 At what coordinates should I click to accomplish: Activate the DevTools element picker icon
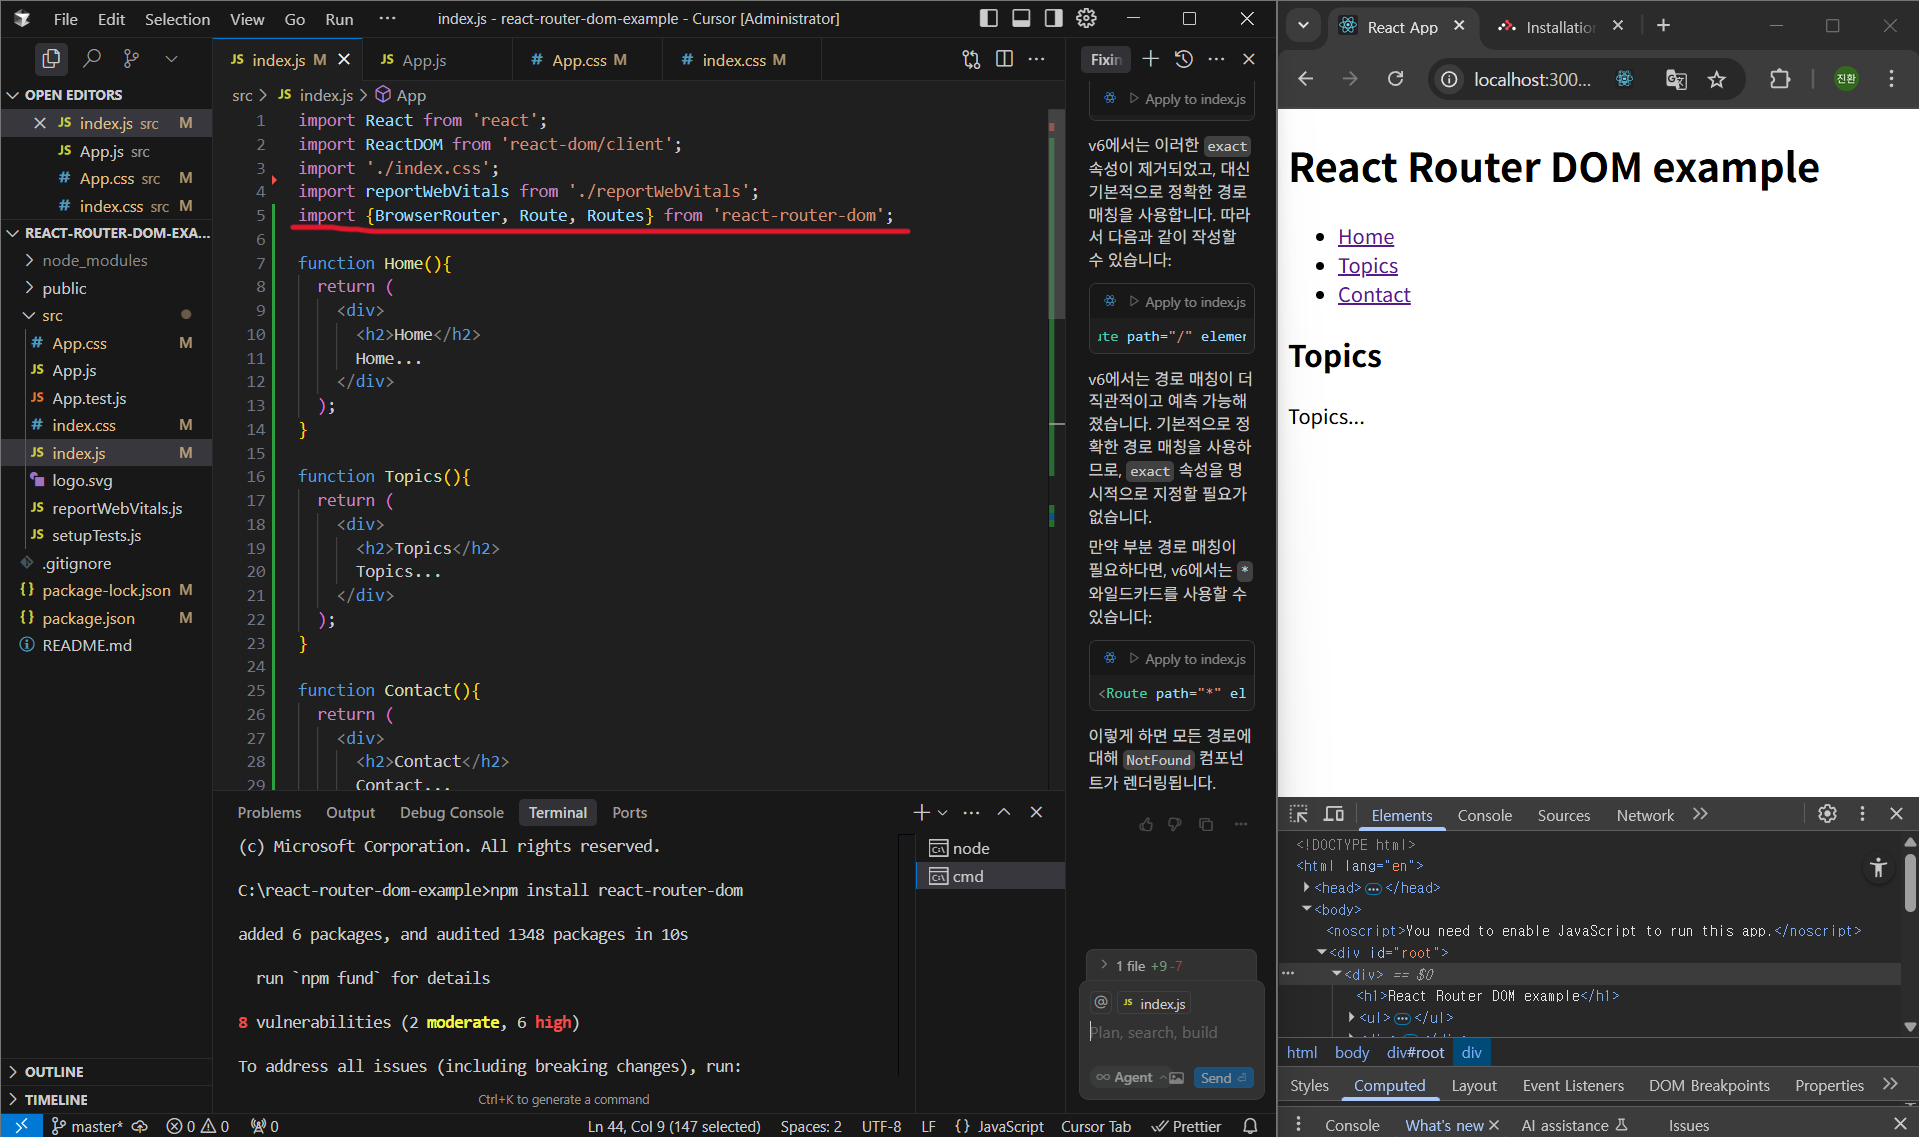tap(1299, 814)
